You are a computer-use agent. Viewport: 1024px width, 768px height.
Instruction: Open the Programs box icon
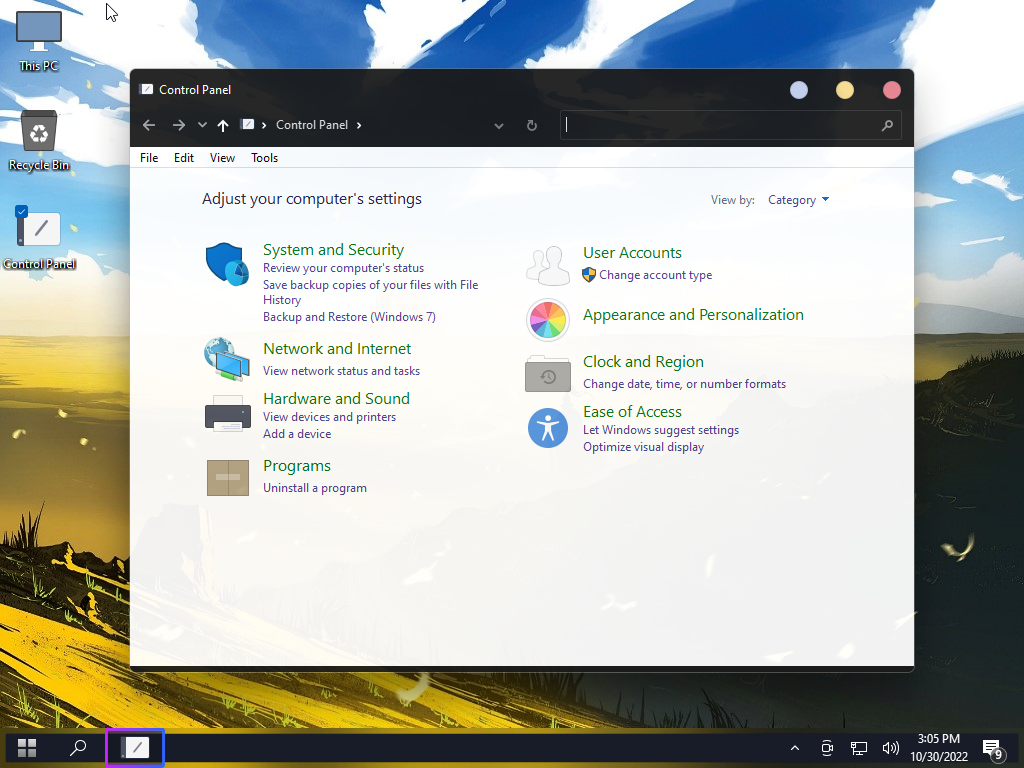[228, 477]
